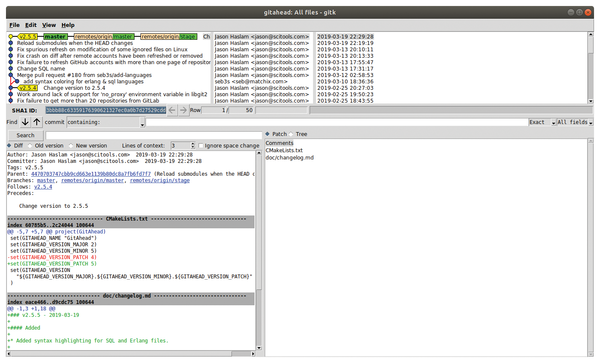
Task: Click the yellow v2.5.4 tag label
Action: coord(28,88)
